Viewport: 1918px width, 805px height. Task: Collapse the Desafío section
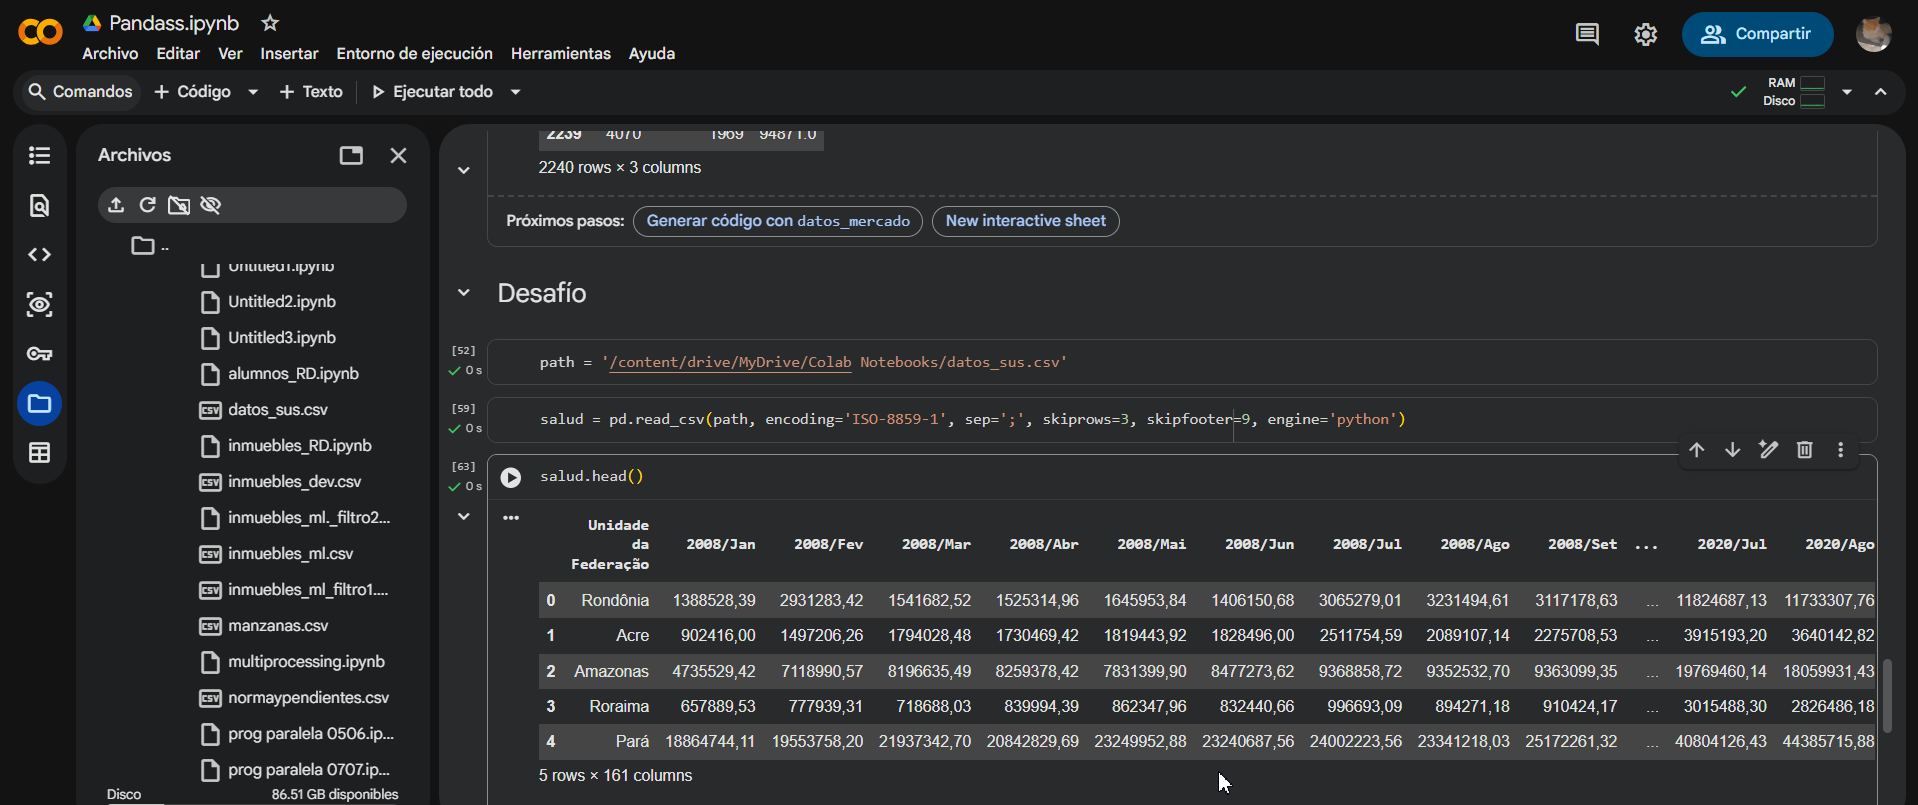click(464, 293)
